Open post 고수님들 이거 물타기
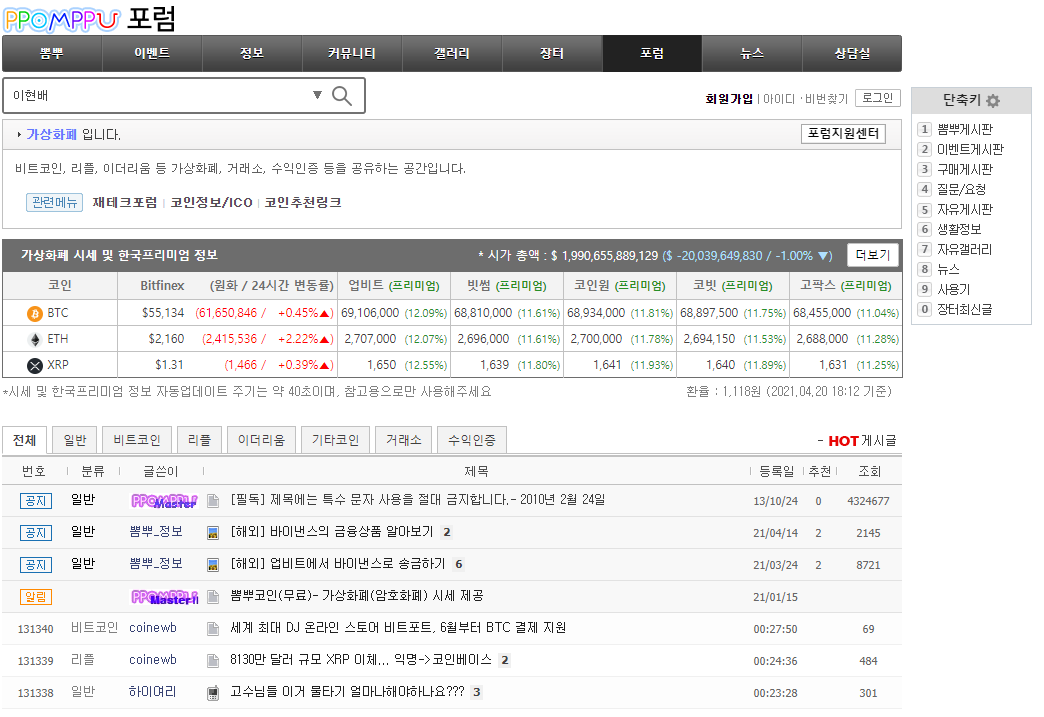Screen dimensions: 1044x717 pyautogui.click(x=347, y=692)
